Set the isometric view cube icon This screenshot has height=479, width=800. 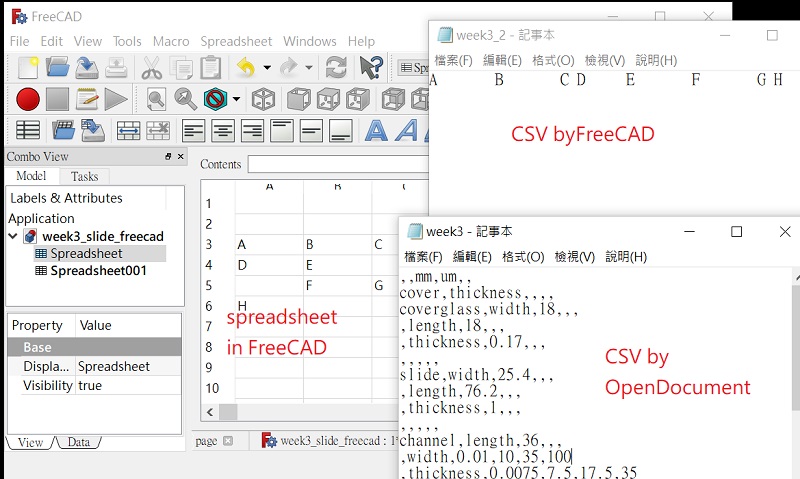point(263,99)
